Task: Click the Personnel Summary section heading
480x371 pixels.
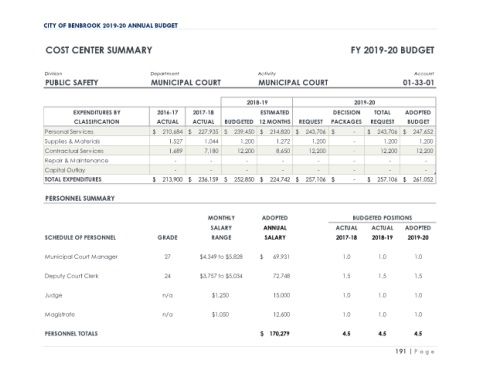Action: 80,198
